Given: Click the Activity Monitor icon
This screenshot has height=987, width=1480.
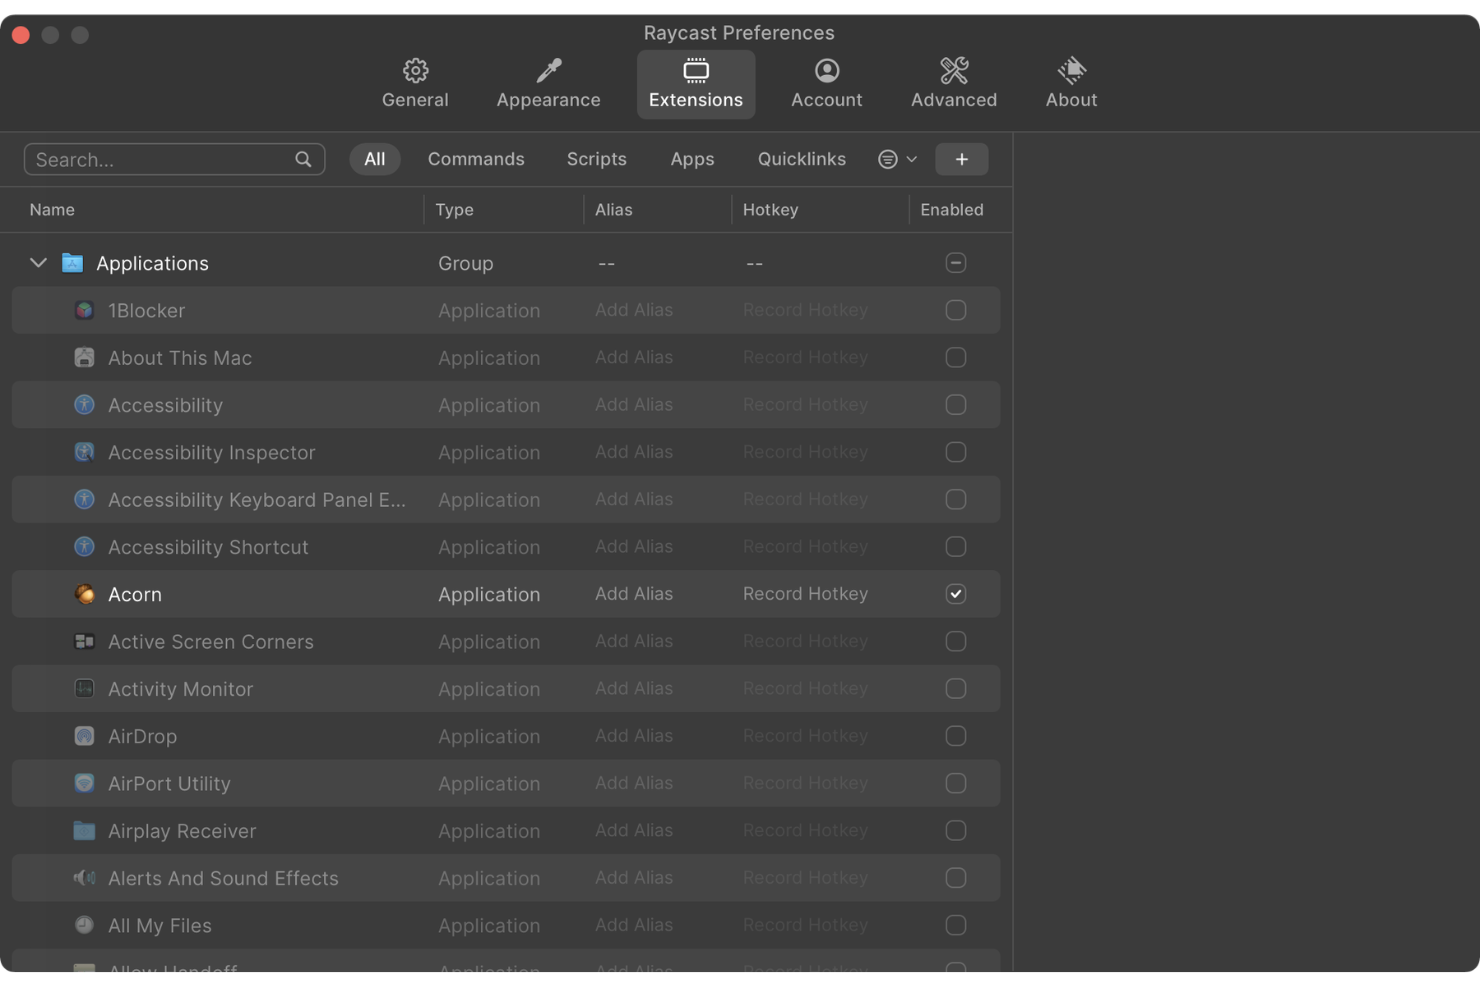Looking at the screenshot, I should 84,689.
